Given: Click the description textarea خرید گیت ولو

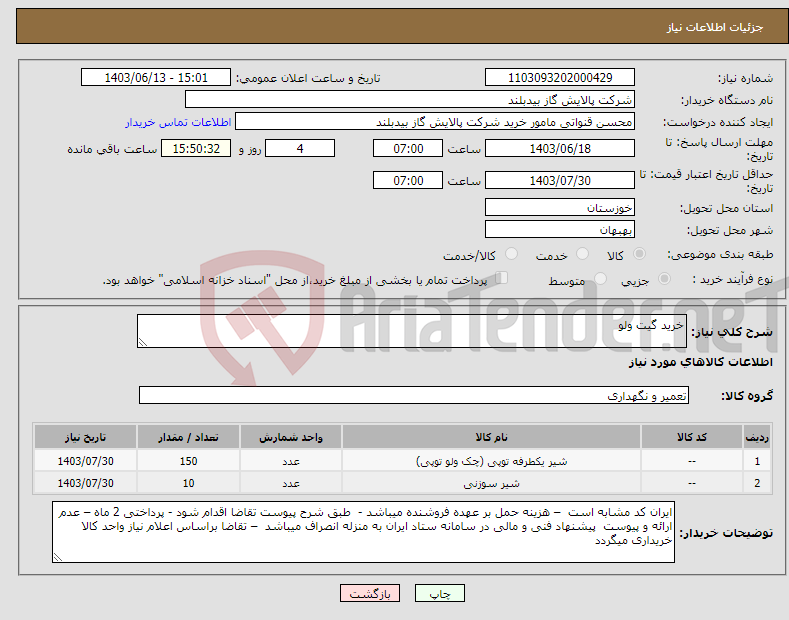Looking at the screenshot, I should coord(412,331).
